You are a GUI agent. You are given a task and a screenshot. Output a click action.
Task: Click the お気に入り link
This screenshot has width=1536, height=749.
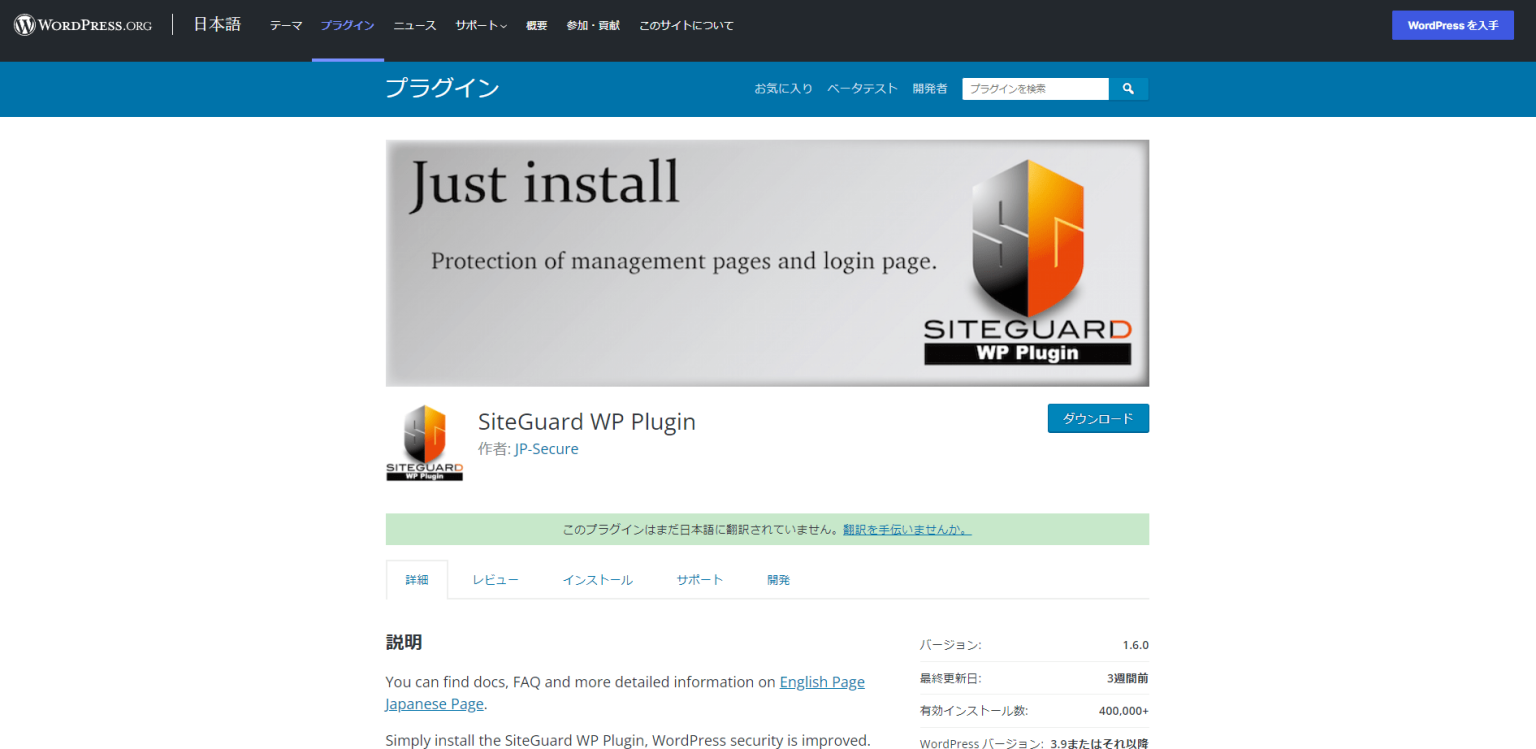tap(783, 88)
